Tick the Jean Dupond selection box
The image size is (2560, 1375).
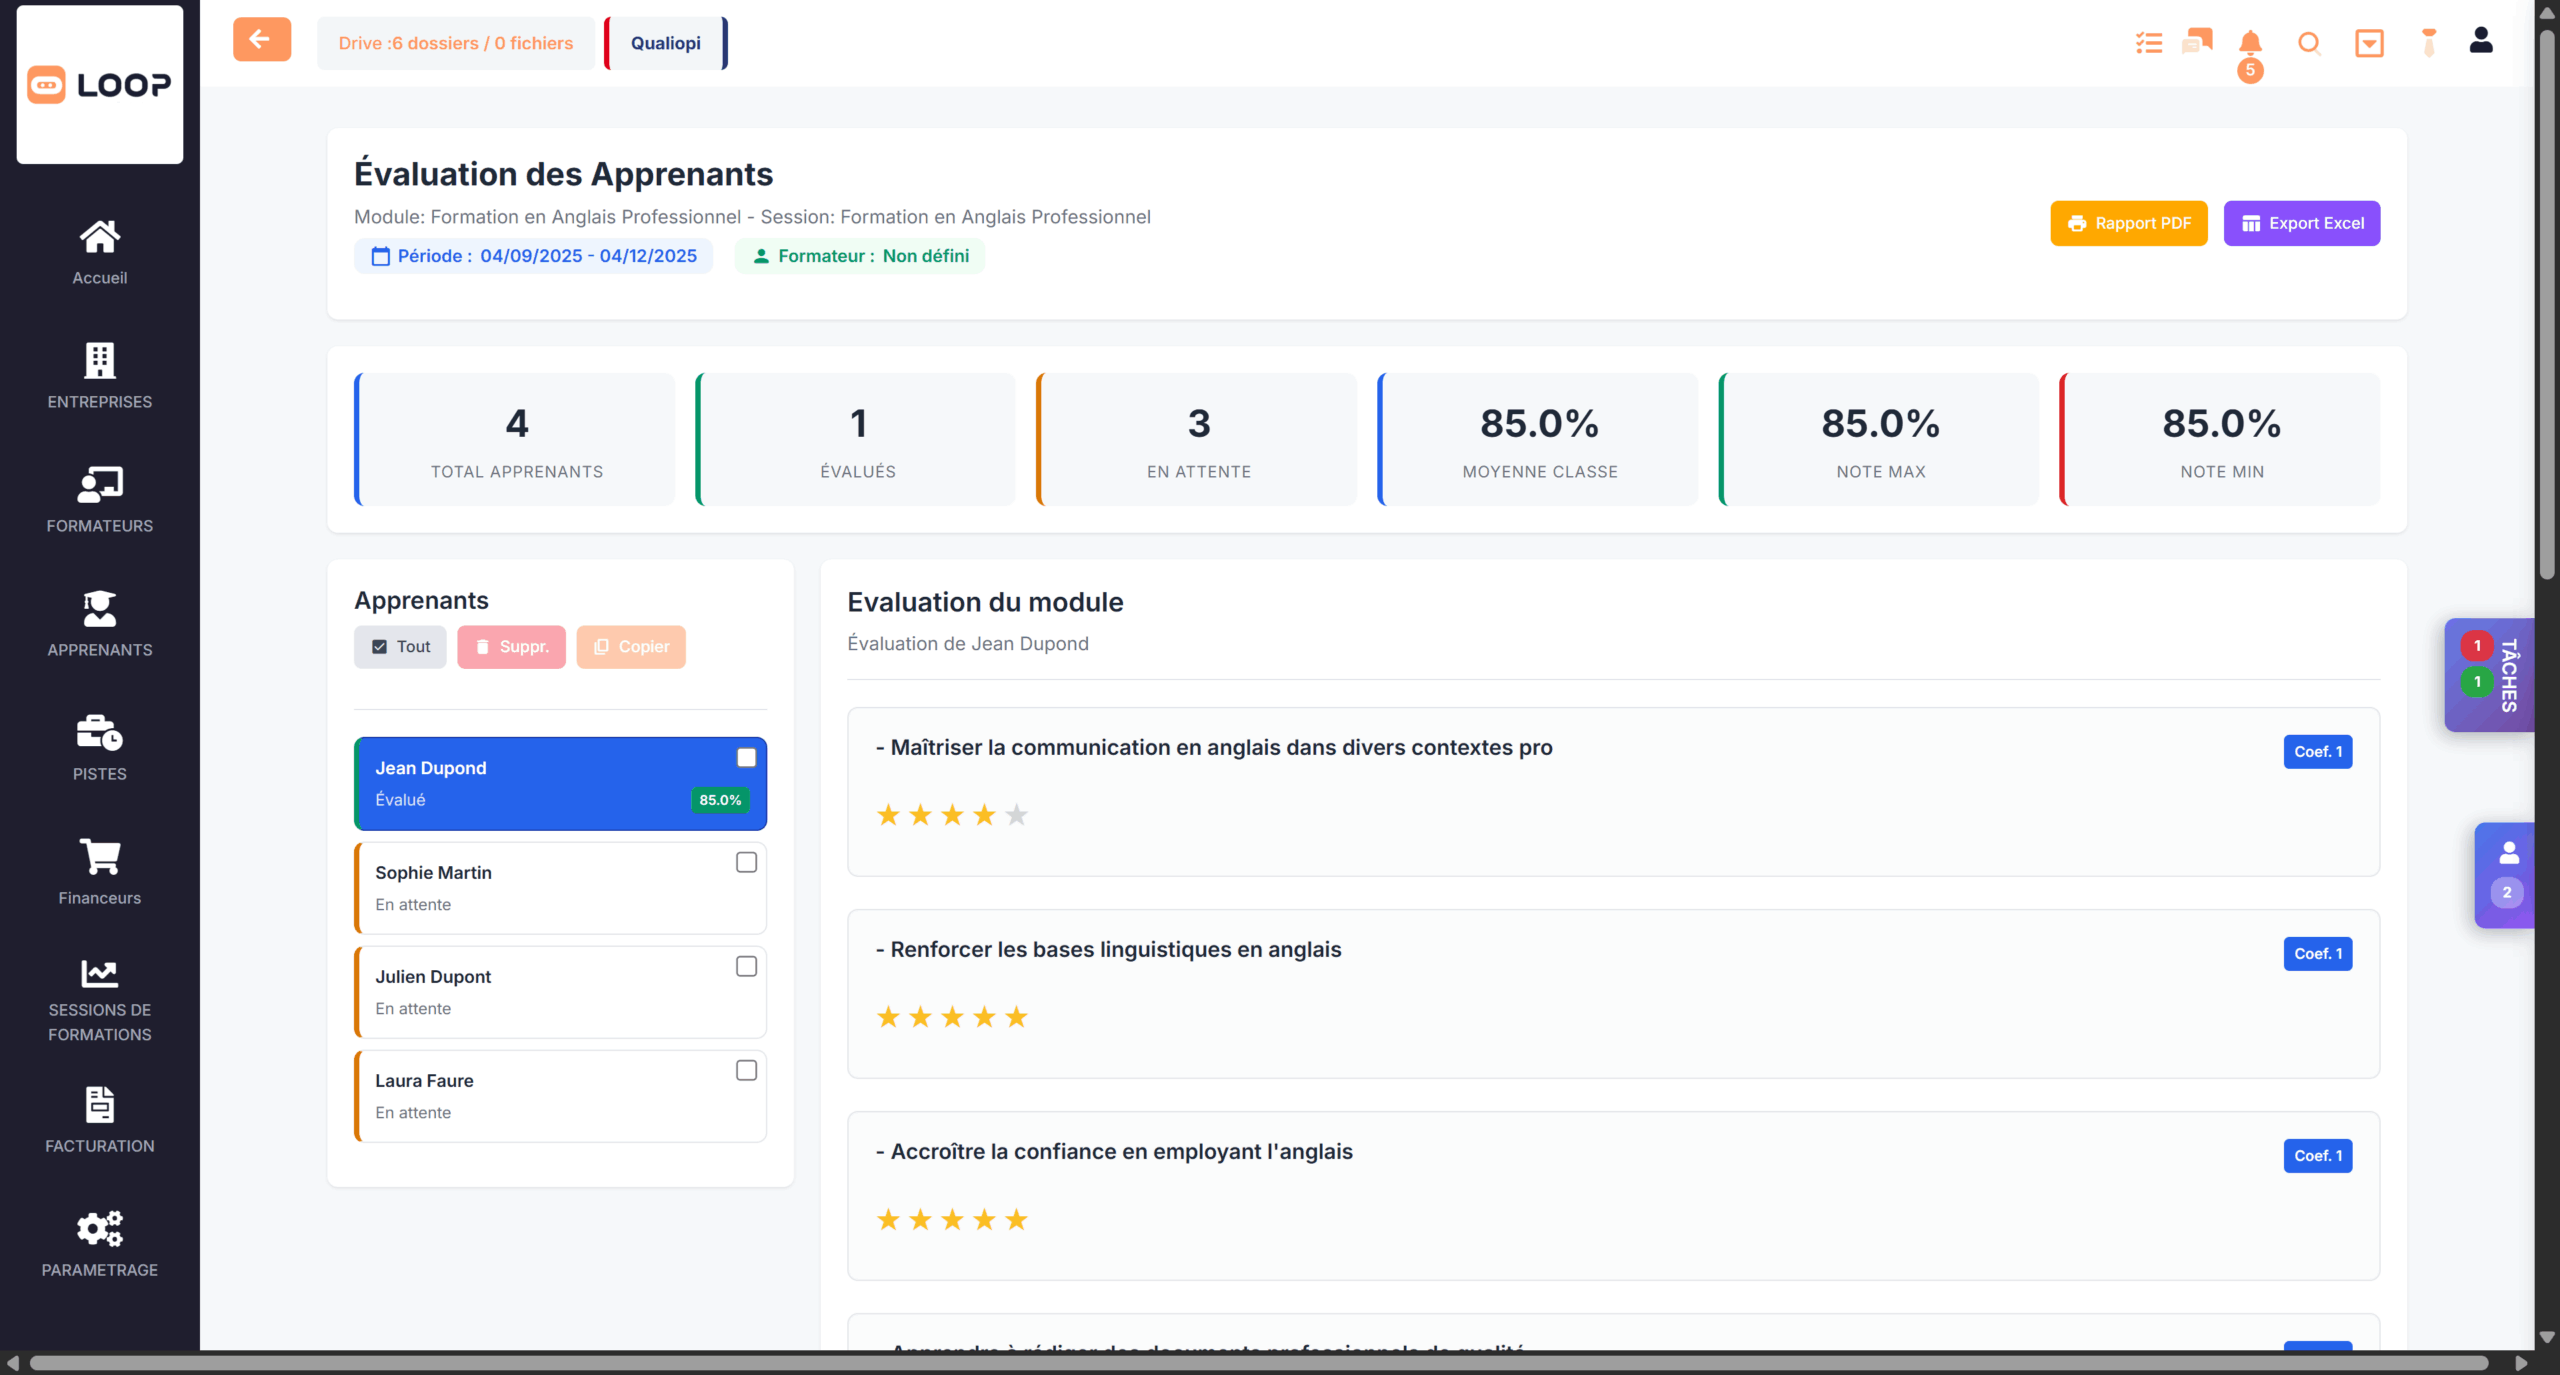[747, 758]
